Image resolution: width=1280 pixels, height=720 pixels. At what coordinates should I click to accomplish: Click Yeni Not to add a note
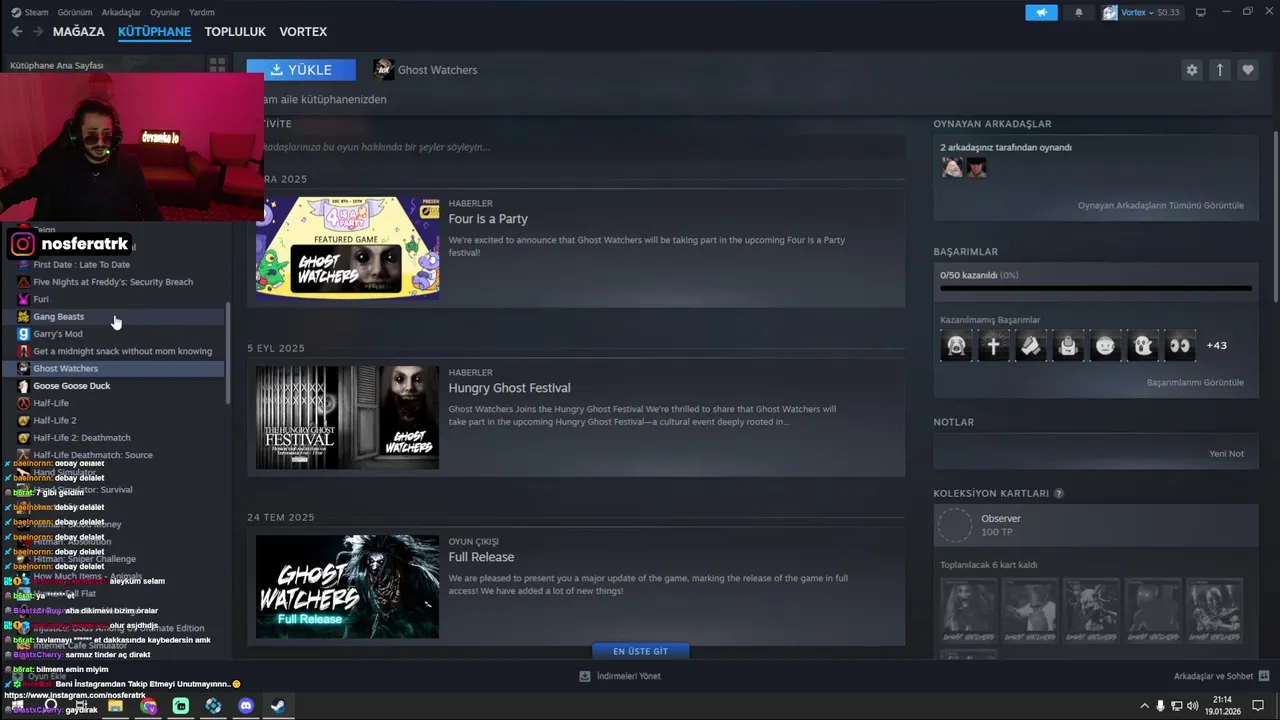pyautogui.click(x=1226, y=453)
